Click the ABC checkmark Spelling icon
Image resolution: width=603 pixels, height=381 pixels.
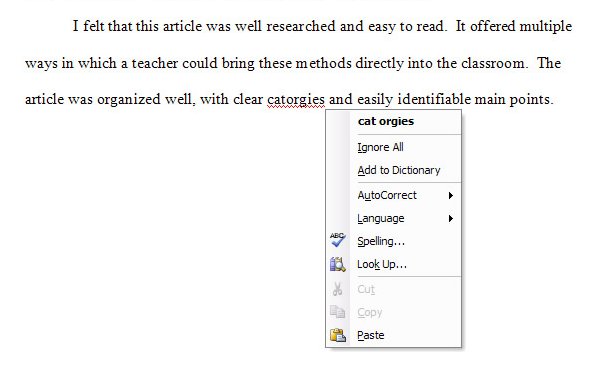338,240
